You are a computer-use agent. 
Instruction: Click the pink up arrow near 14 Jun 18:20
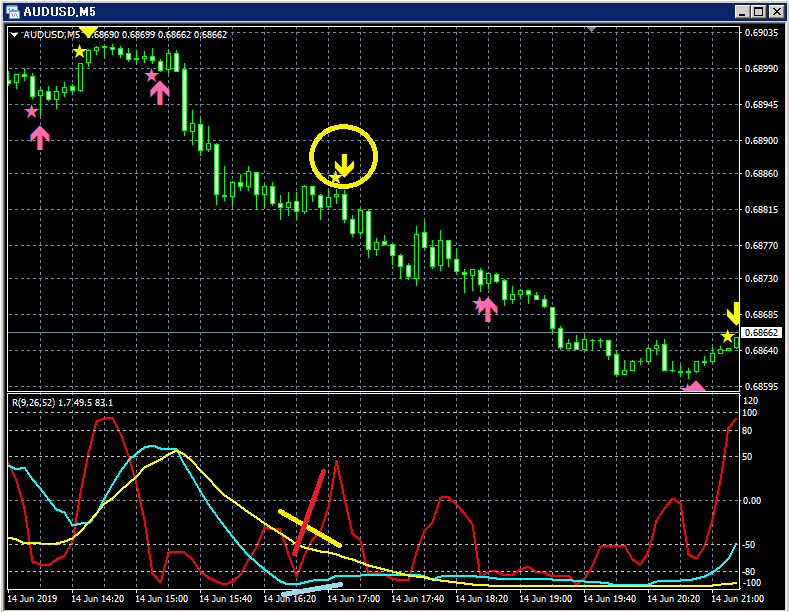coord(488,309)
